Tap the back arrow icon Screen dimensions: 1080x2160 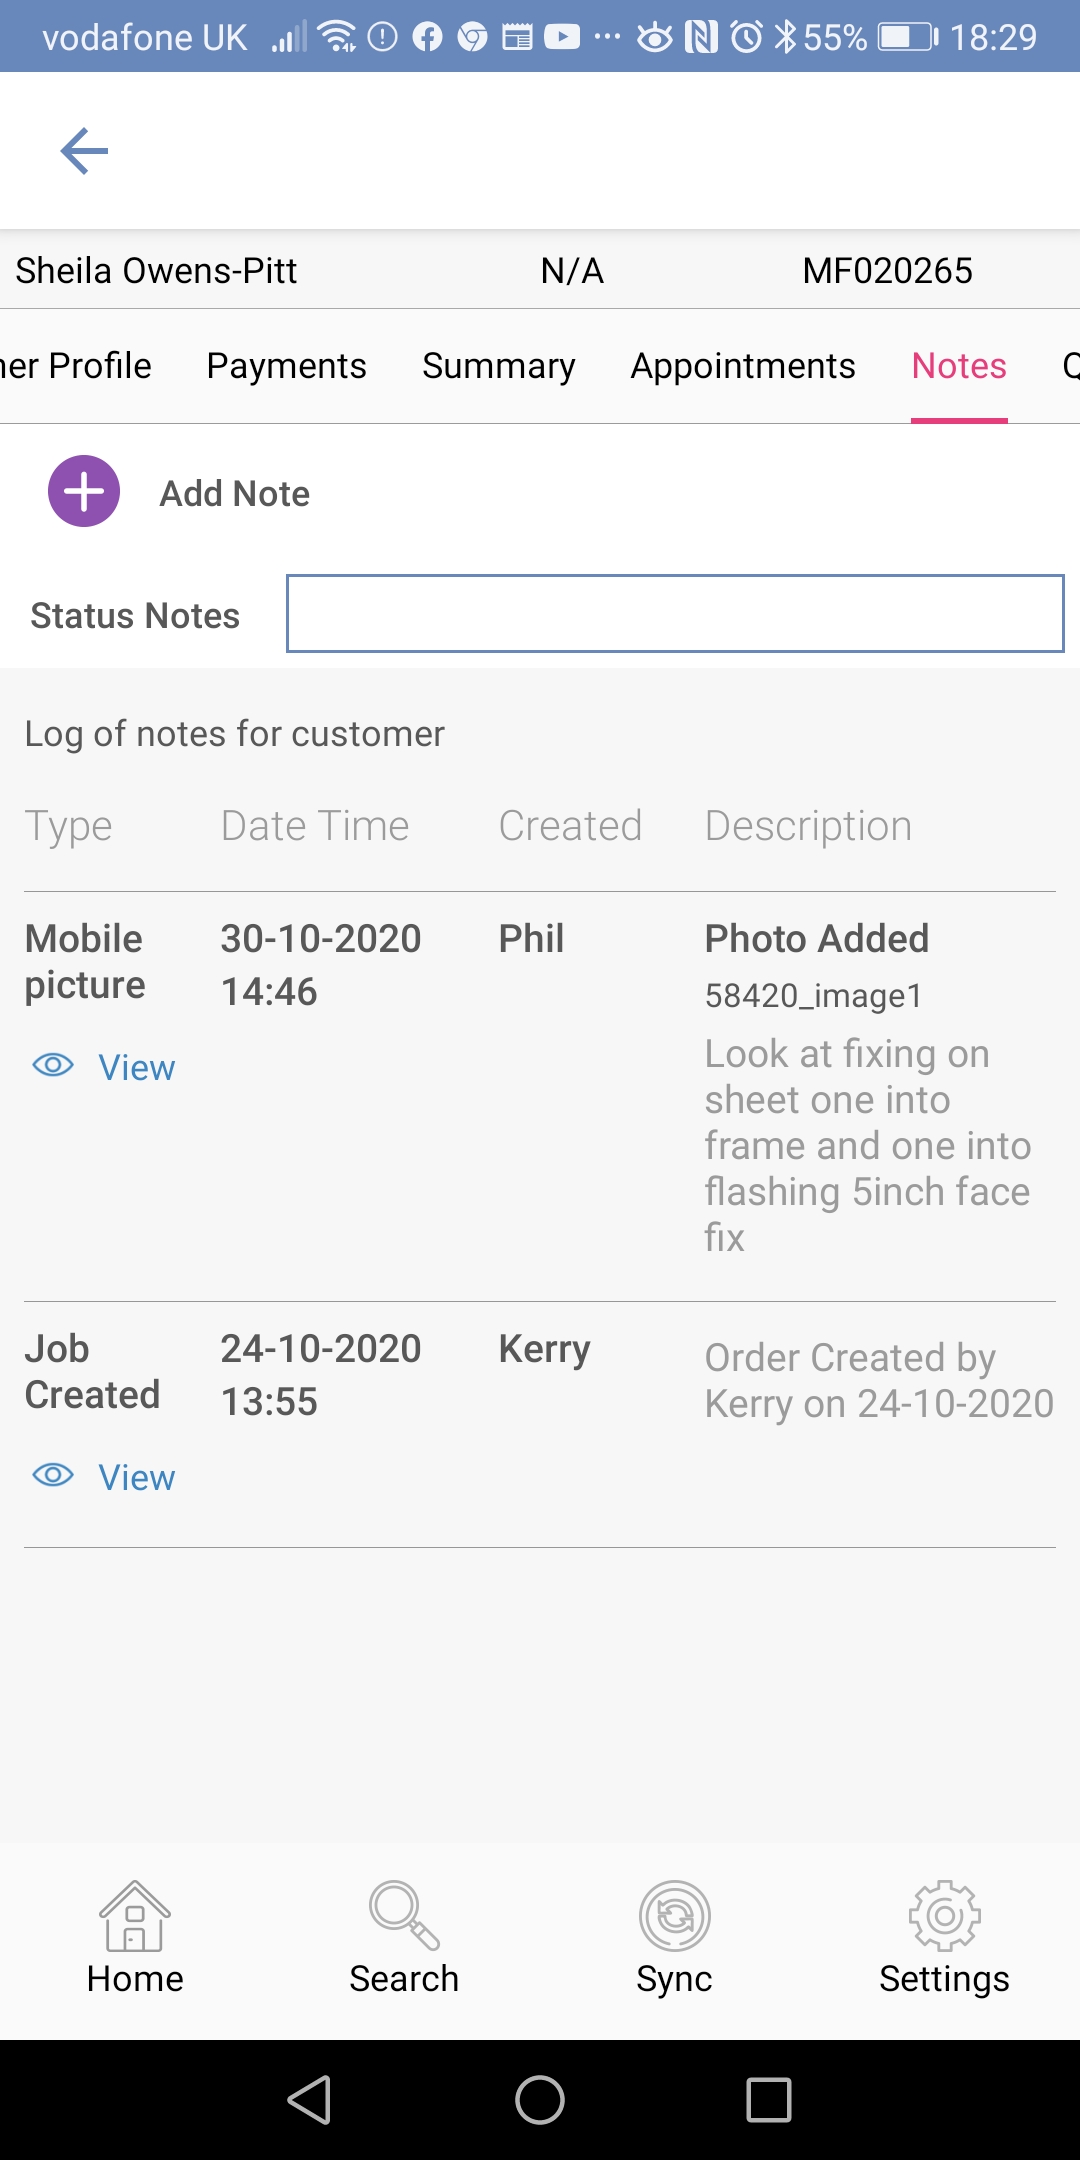[x=84, y=151]
